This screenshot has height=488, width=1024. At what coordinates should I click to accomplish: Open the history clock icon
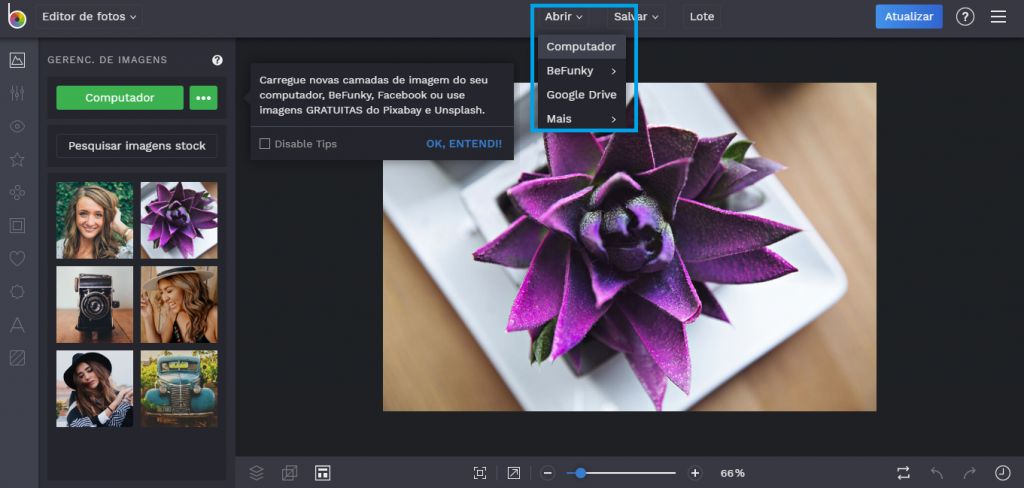click(x=1002, y=473)
